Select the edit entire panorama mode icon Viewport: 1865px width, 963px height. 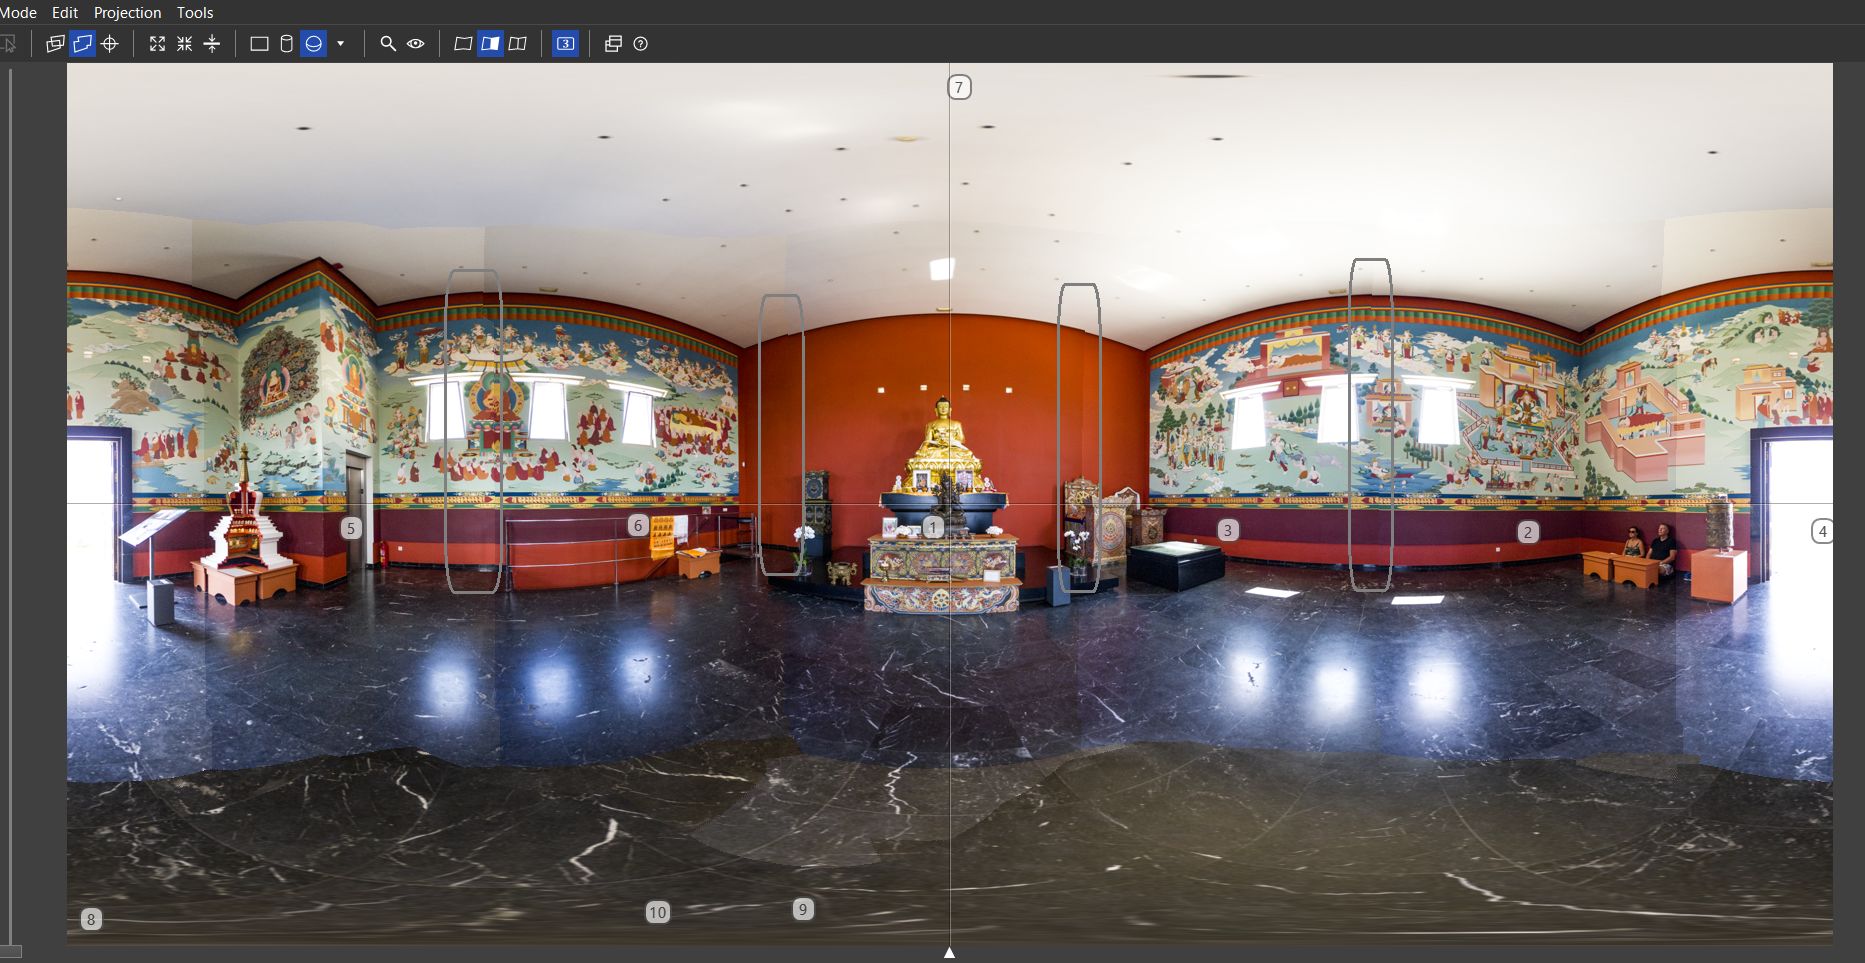(82, 44)
